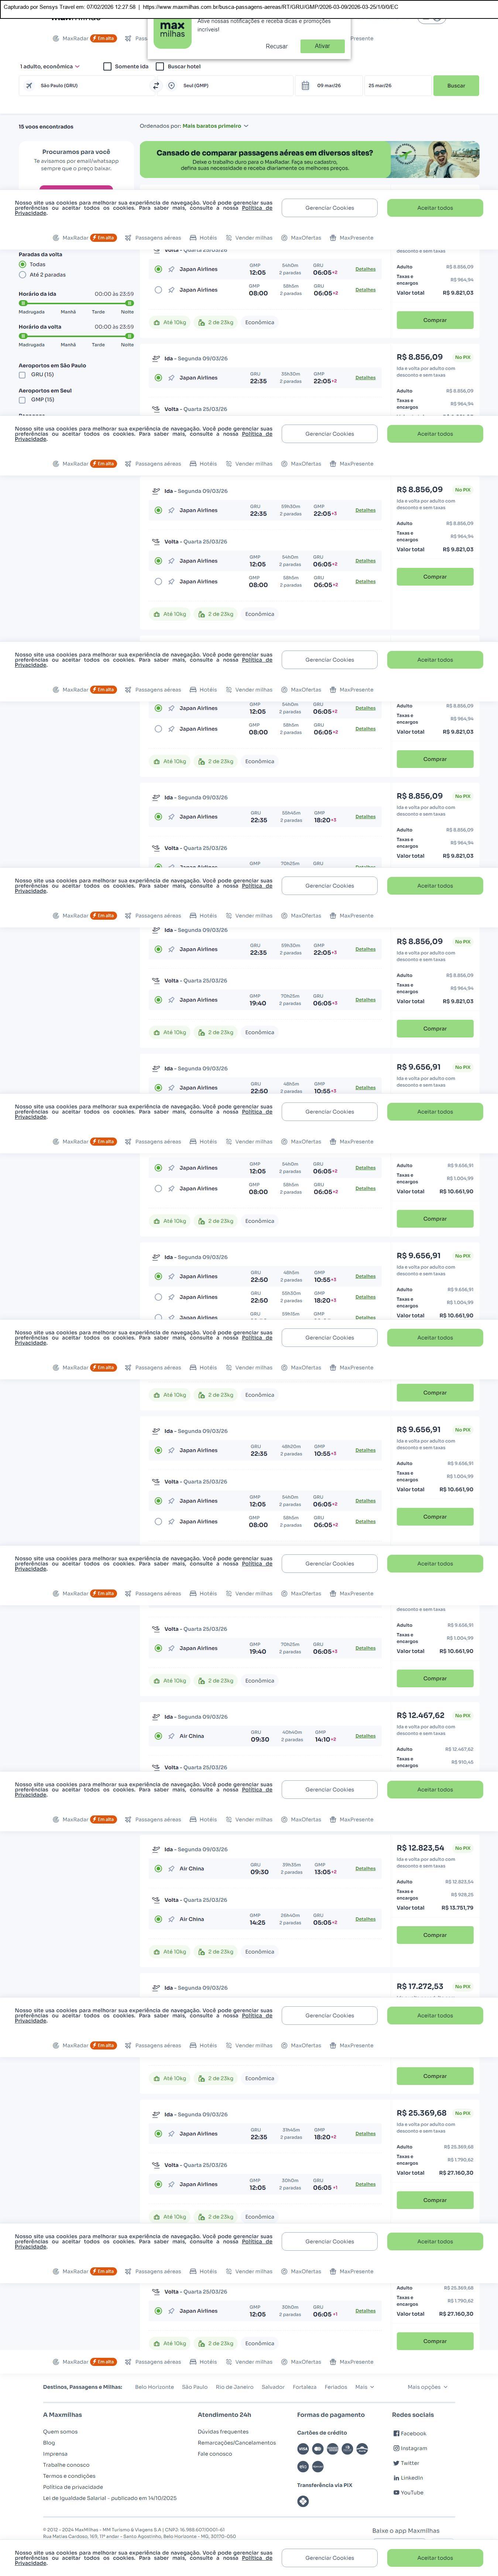Viewport: 498px width, 2576px height.
Task: Open the "1 adulto, econômica" passenger dropdown
Action: pos(50,67)
